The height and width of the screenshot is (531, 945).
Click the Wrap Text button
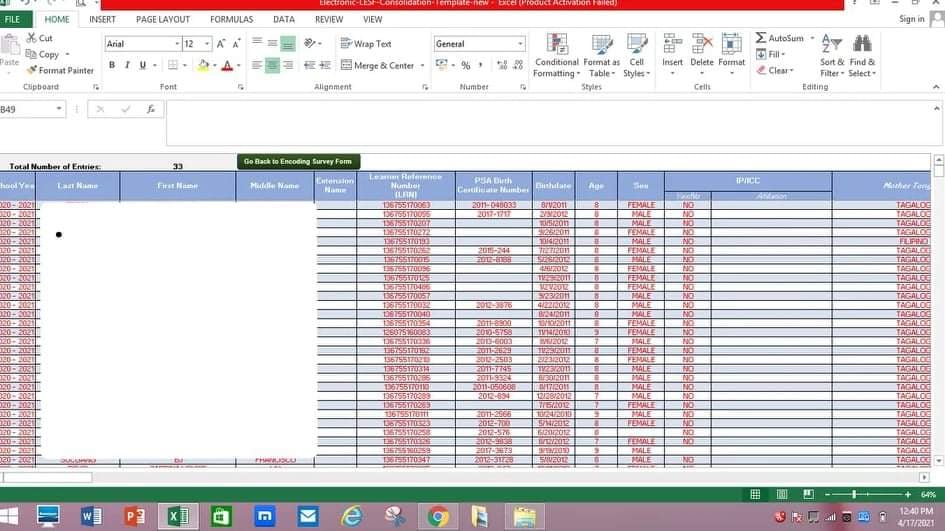366,43
